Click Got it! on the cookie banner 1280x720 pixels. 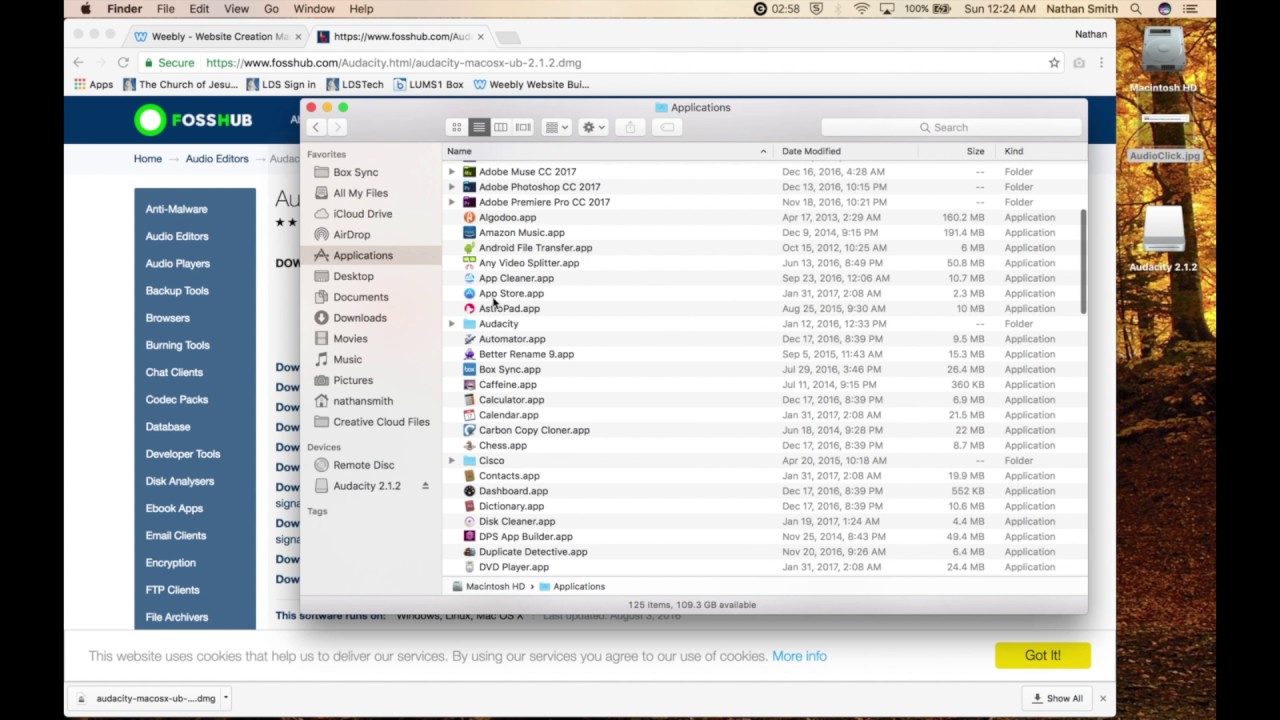coord(1042,655)
